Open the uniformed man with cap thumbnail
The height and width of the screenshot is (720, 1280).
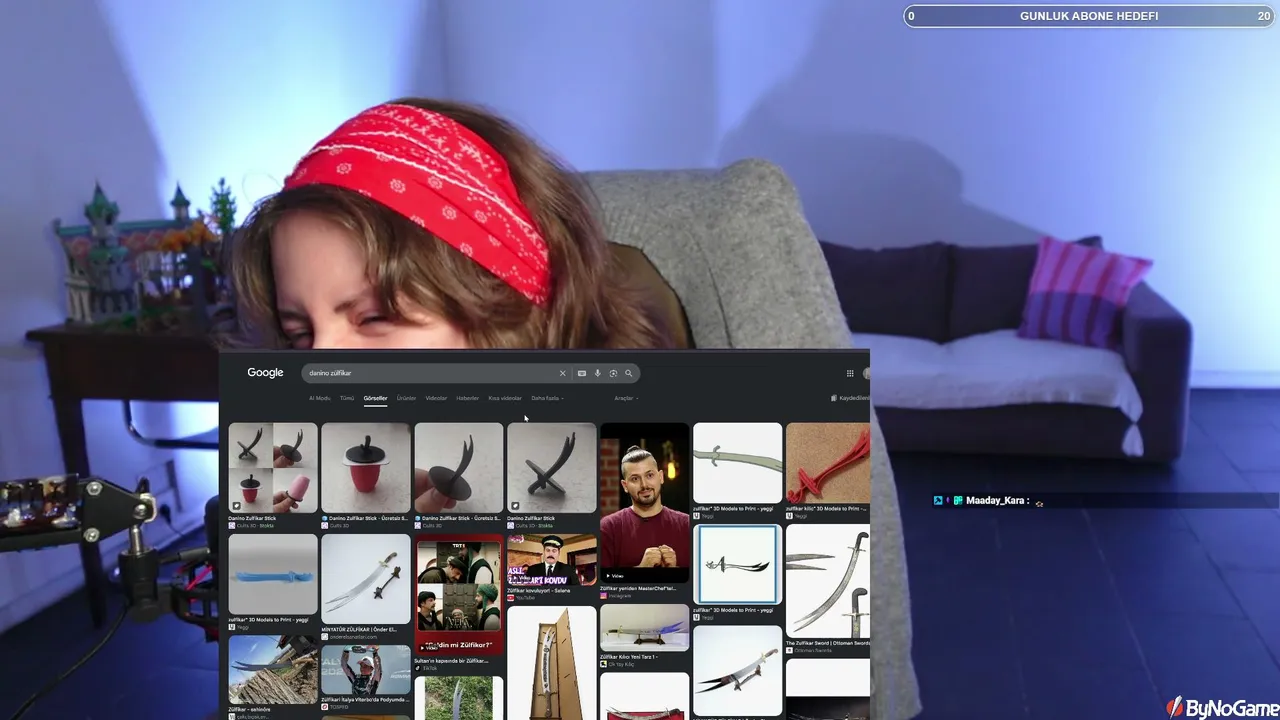coord(552,560)
